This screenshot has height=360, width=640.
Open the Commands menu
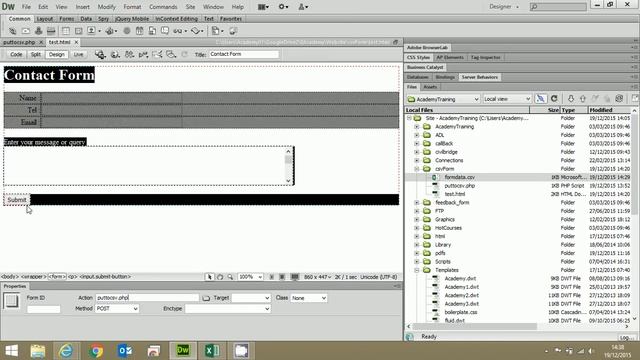click(x=163, y=7)
